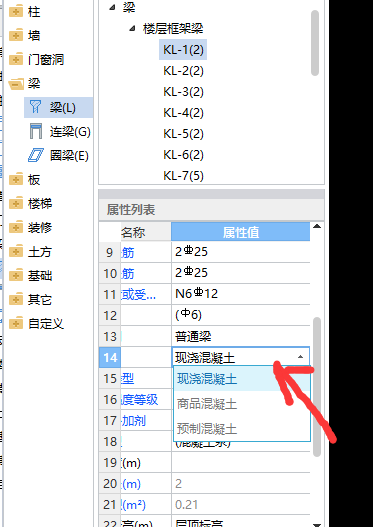
Task: Click the up arrow of property list scrollbar
Action: [x=317, y=226]
